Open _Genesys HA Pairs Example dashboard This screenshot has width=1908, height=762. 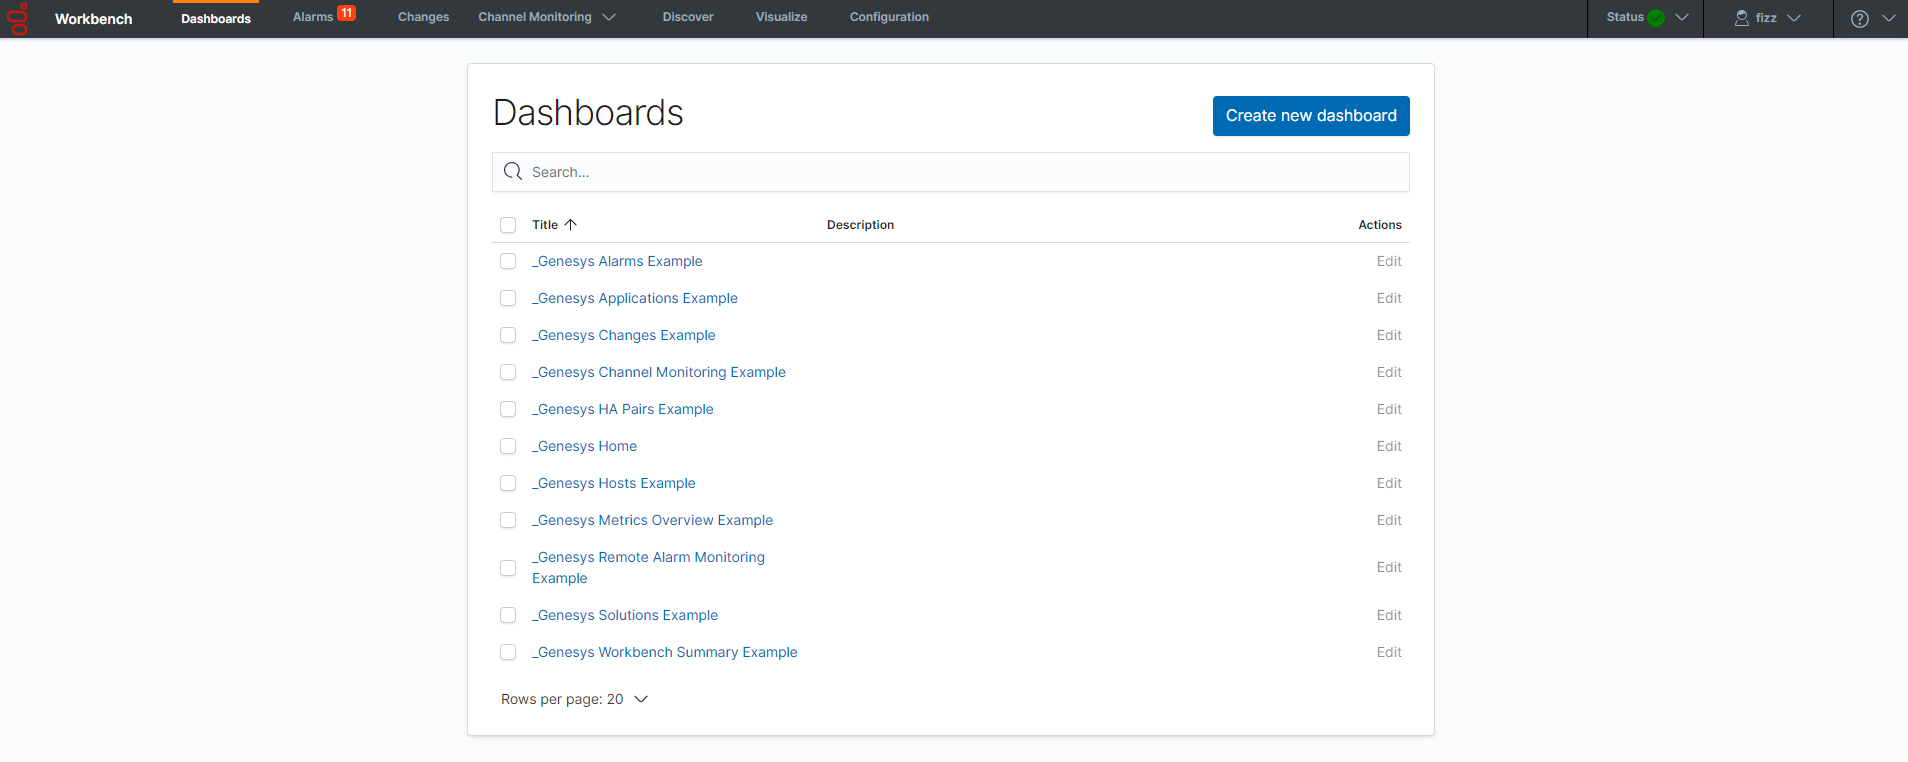coord(623,409)
